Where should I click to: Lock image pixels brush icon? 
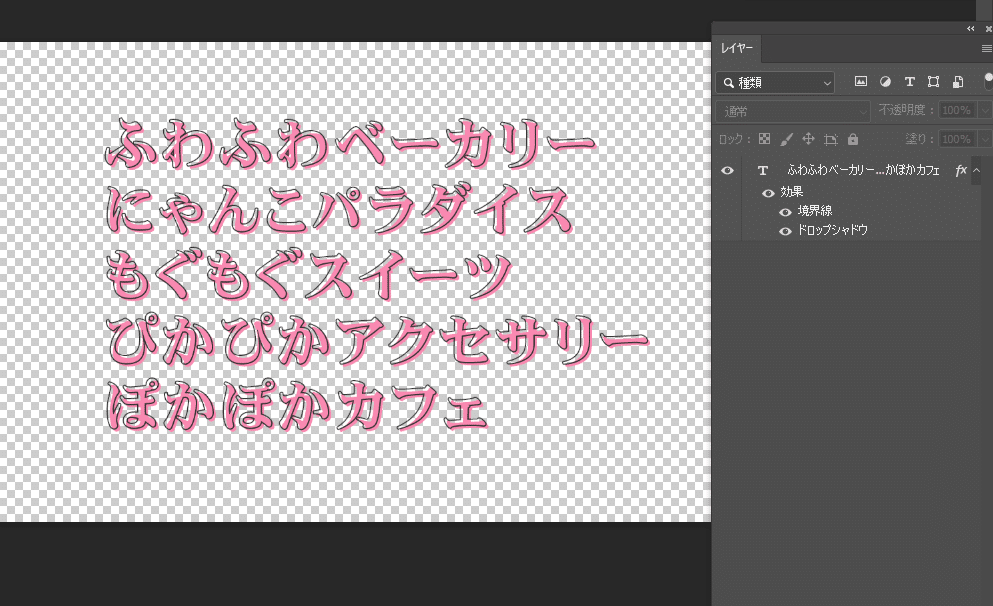787,139
